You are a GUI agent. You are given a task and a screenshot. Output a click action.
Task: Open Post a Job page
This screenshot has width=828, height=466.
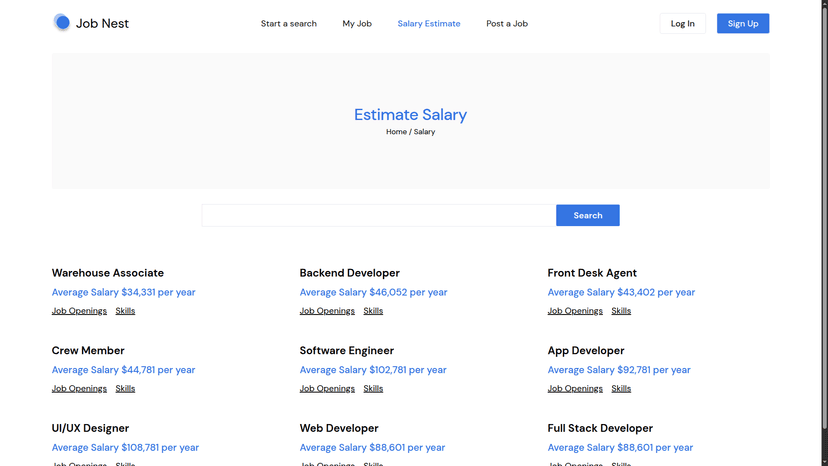click(507, 24)
